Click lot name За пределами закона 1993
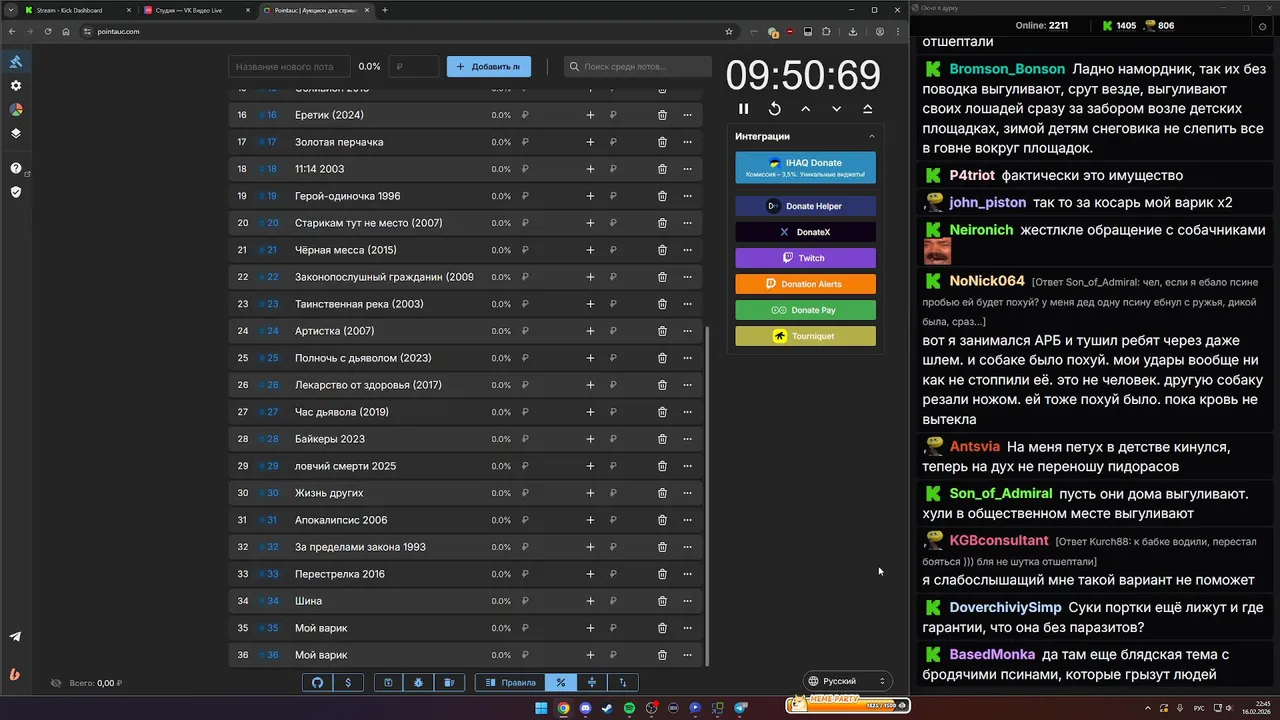This screenshot has width=1280, height=720. (360, 547)
